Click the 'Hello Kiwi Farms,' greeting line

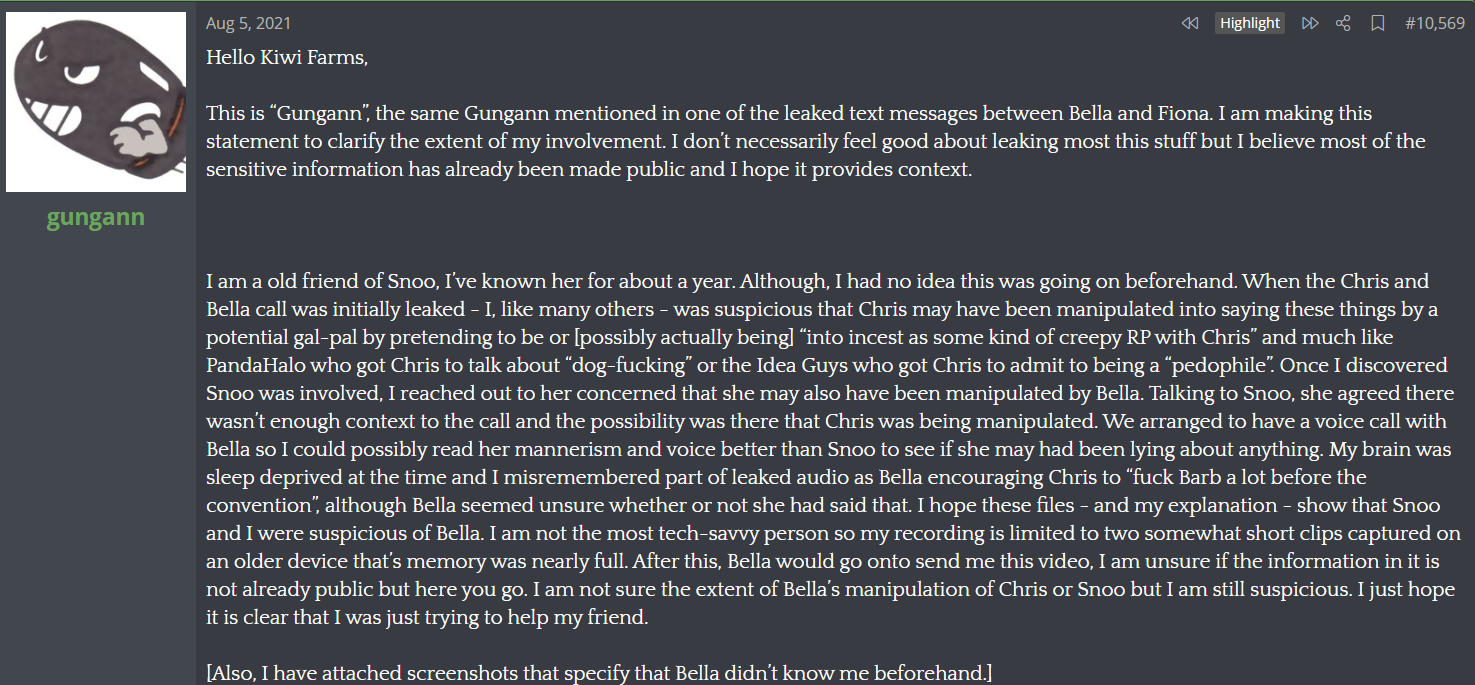tap(287, 58)
